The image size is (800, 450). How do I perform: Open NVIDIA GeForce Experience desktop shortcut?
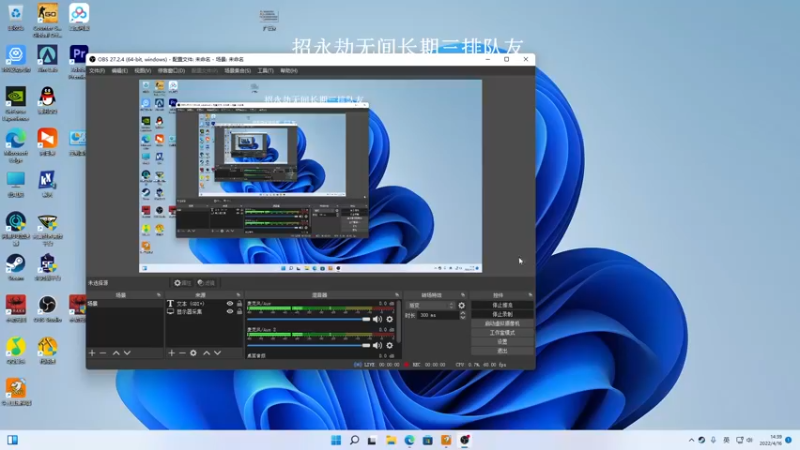[x=16, y=104]
